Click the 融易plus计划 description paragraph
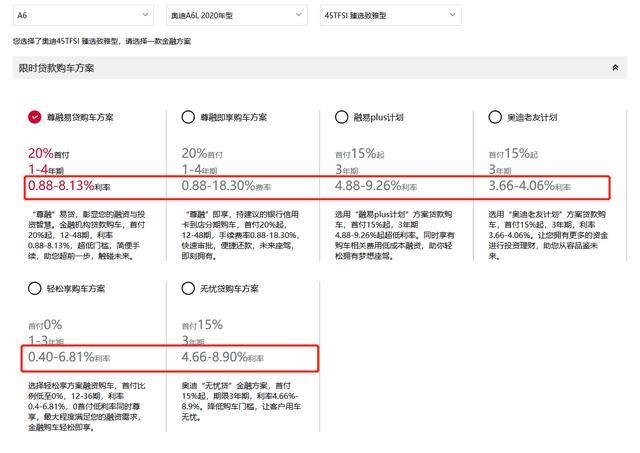The height and width of the screenshot is (453, 640). click(395, 235)
